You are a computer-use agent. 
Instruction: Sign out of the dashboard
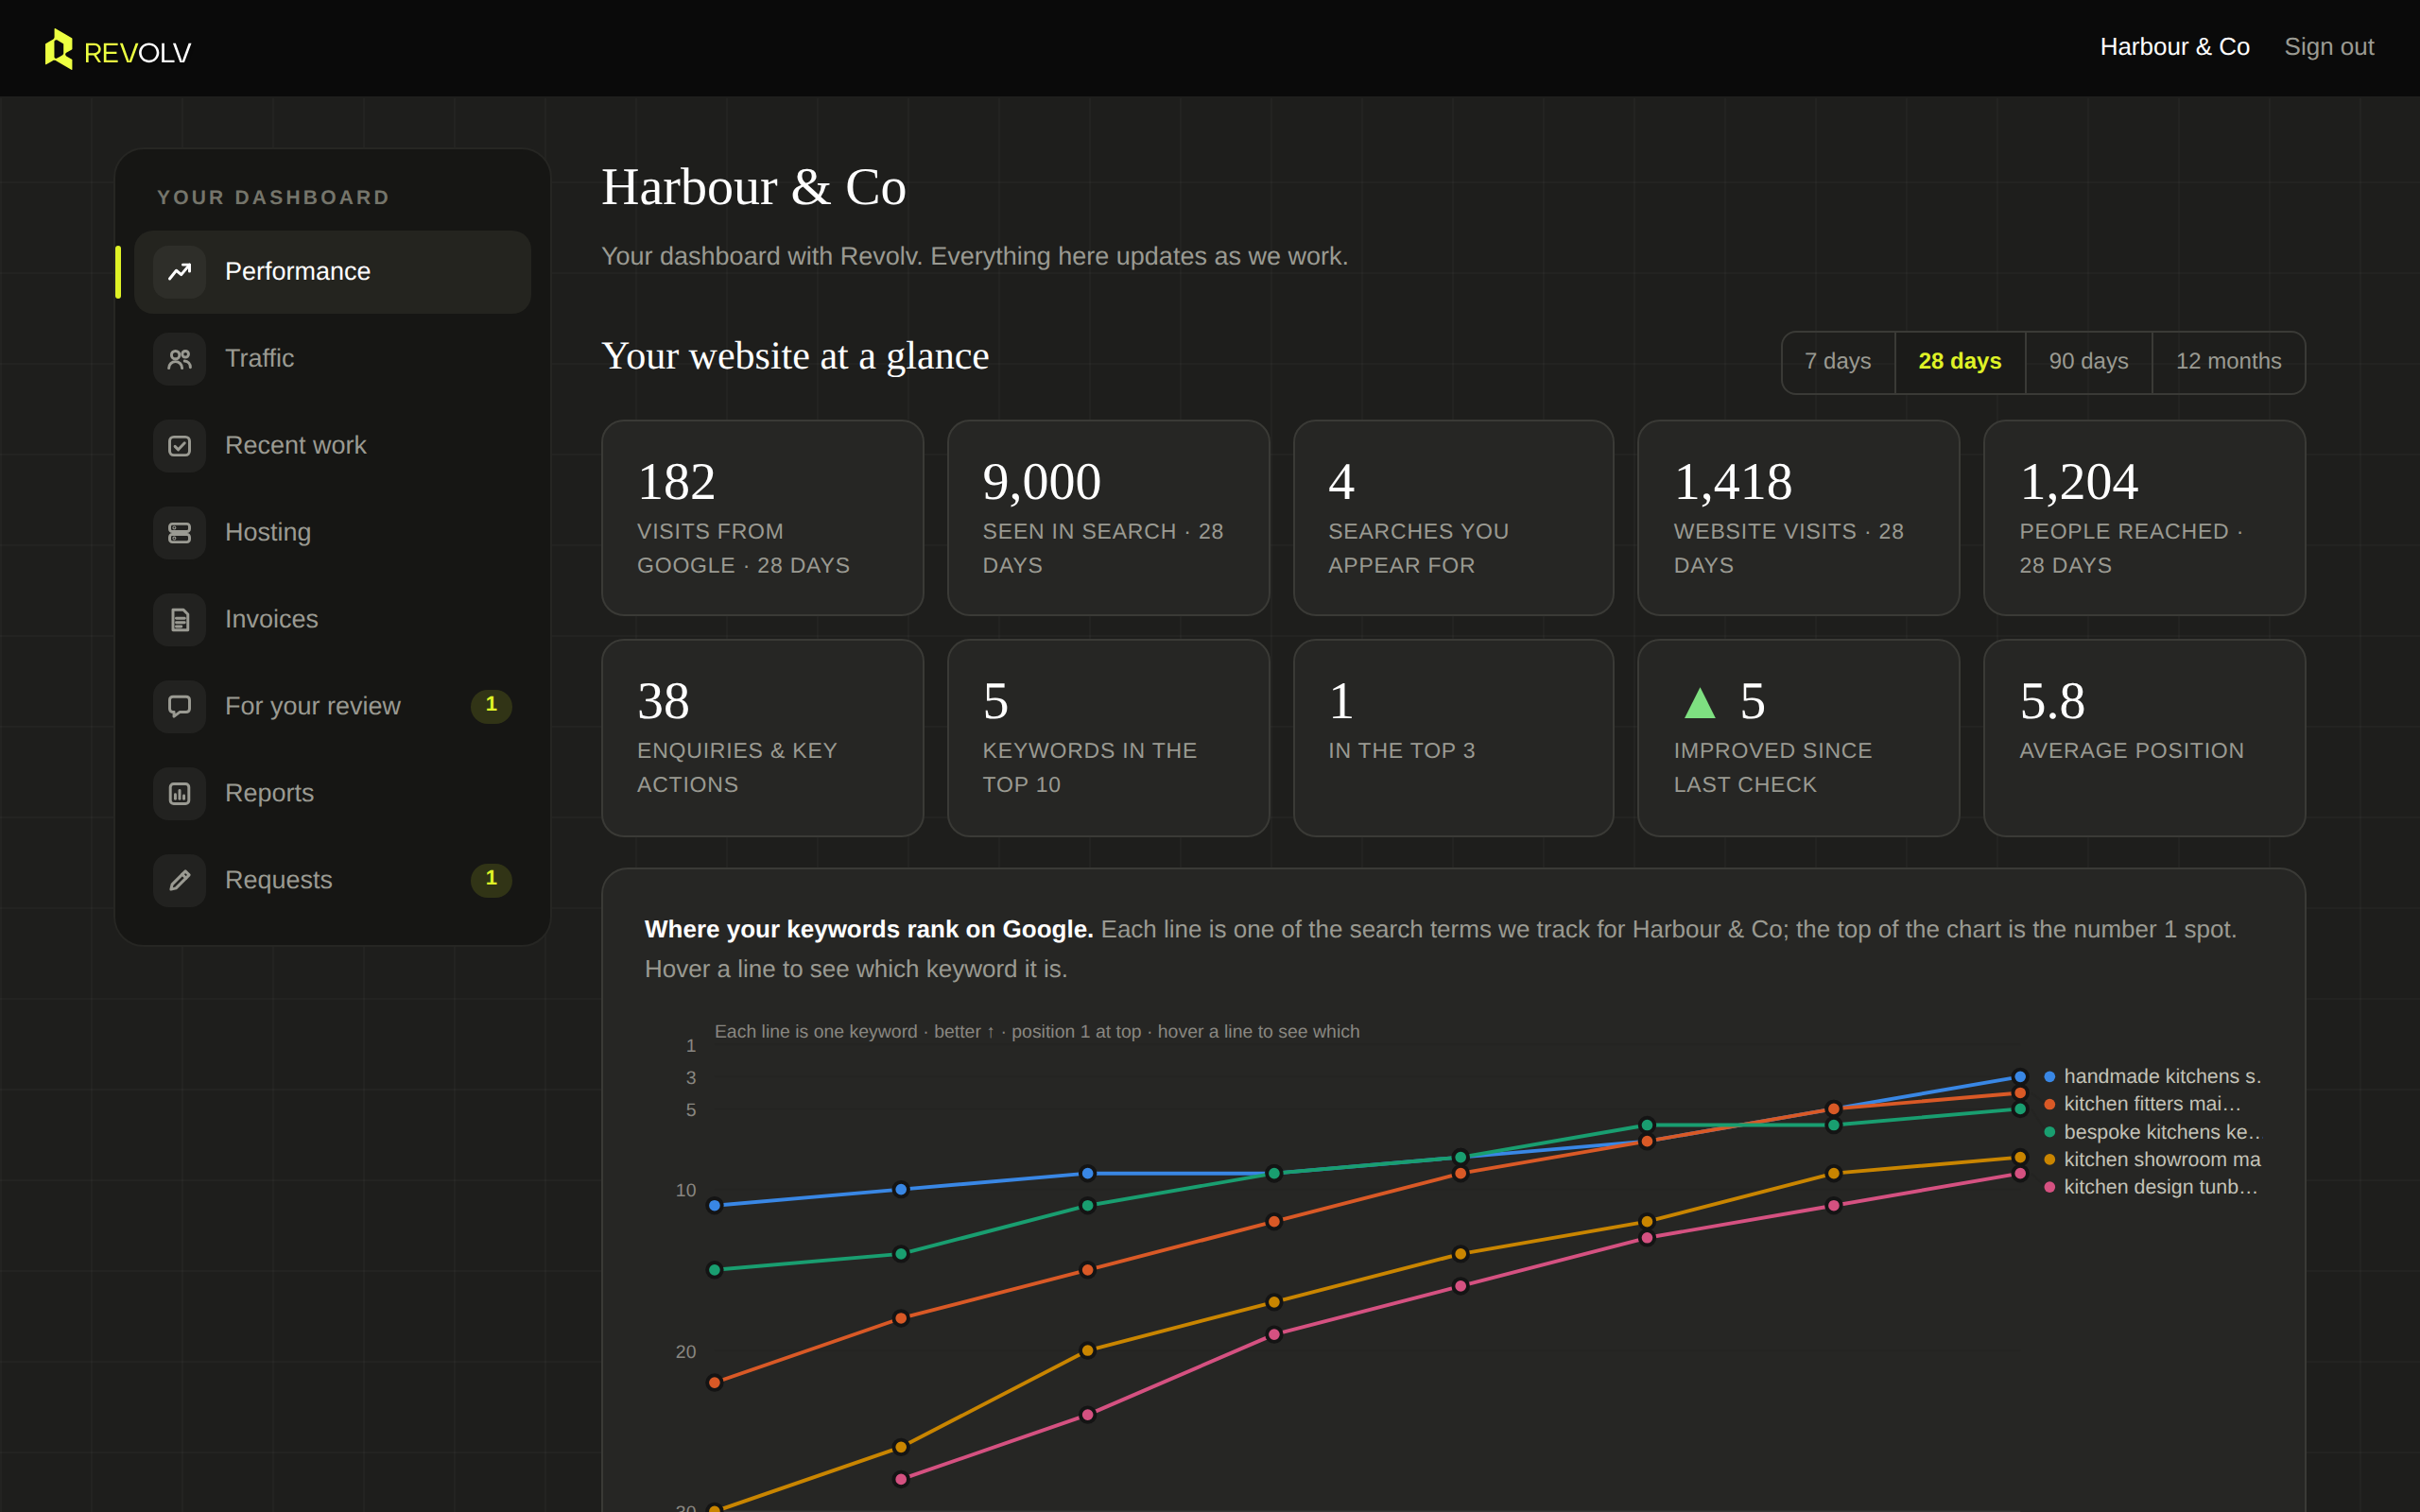2328,47
